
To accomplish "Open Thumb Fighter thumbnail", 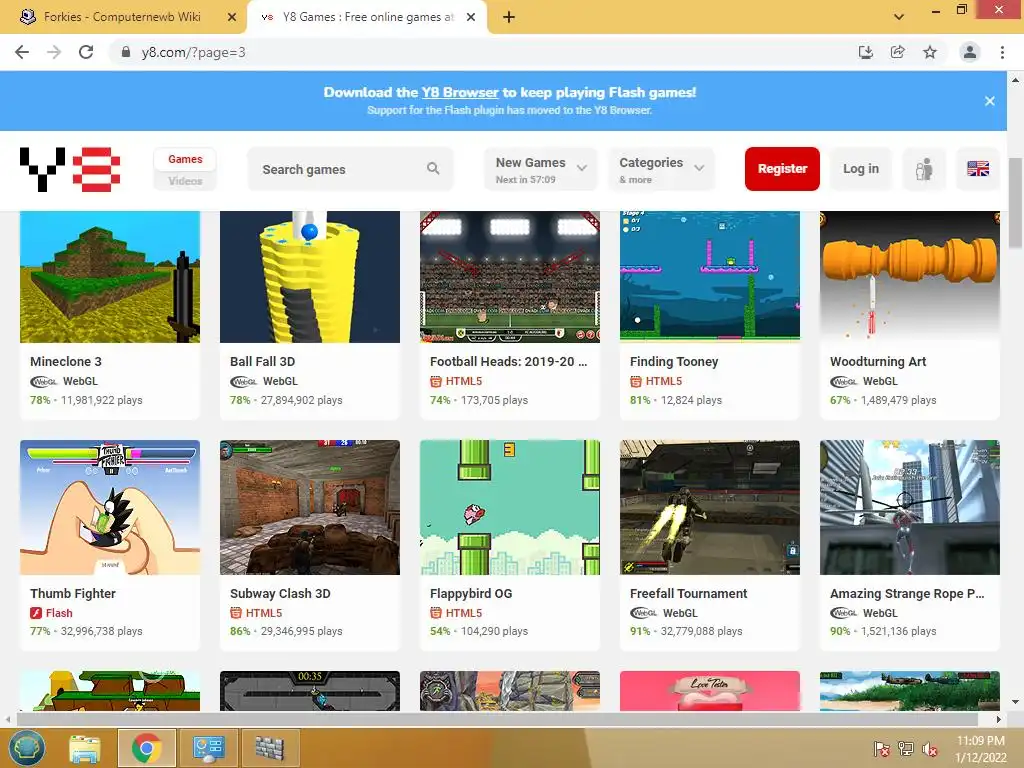I will [110, 507].
